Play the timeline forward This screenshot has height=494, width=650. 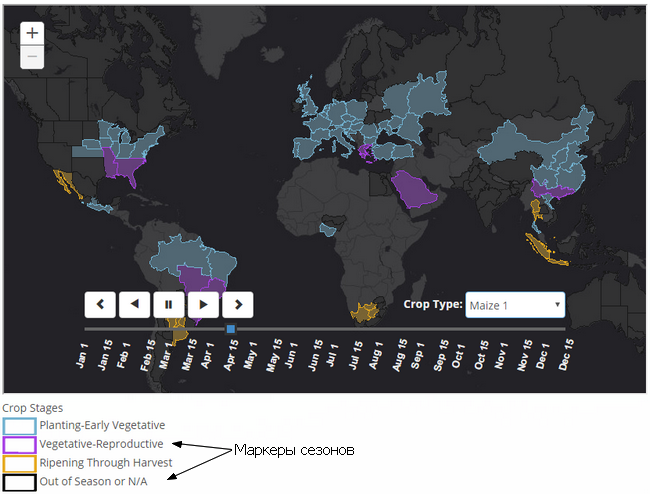(203, 305)
